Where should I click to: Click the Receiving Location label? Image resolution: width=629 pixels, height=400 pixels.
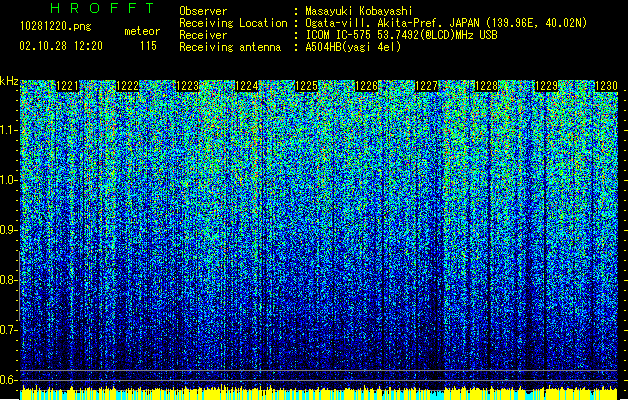(x=233, y=23)
